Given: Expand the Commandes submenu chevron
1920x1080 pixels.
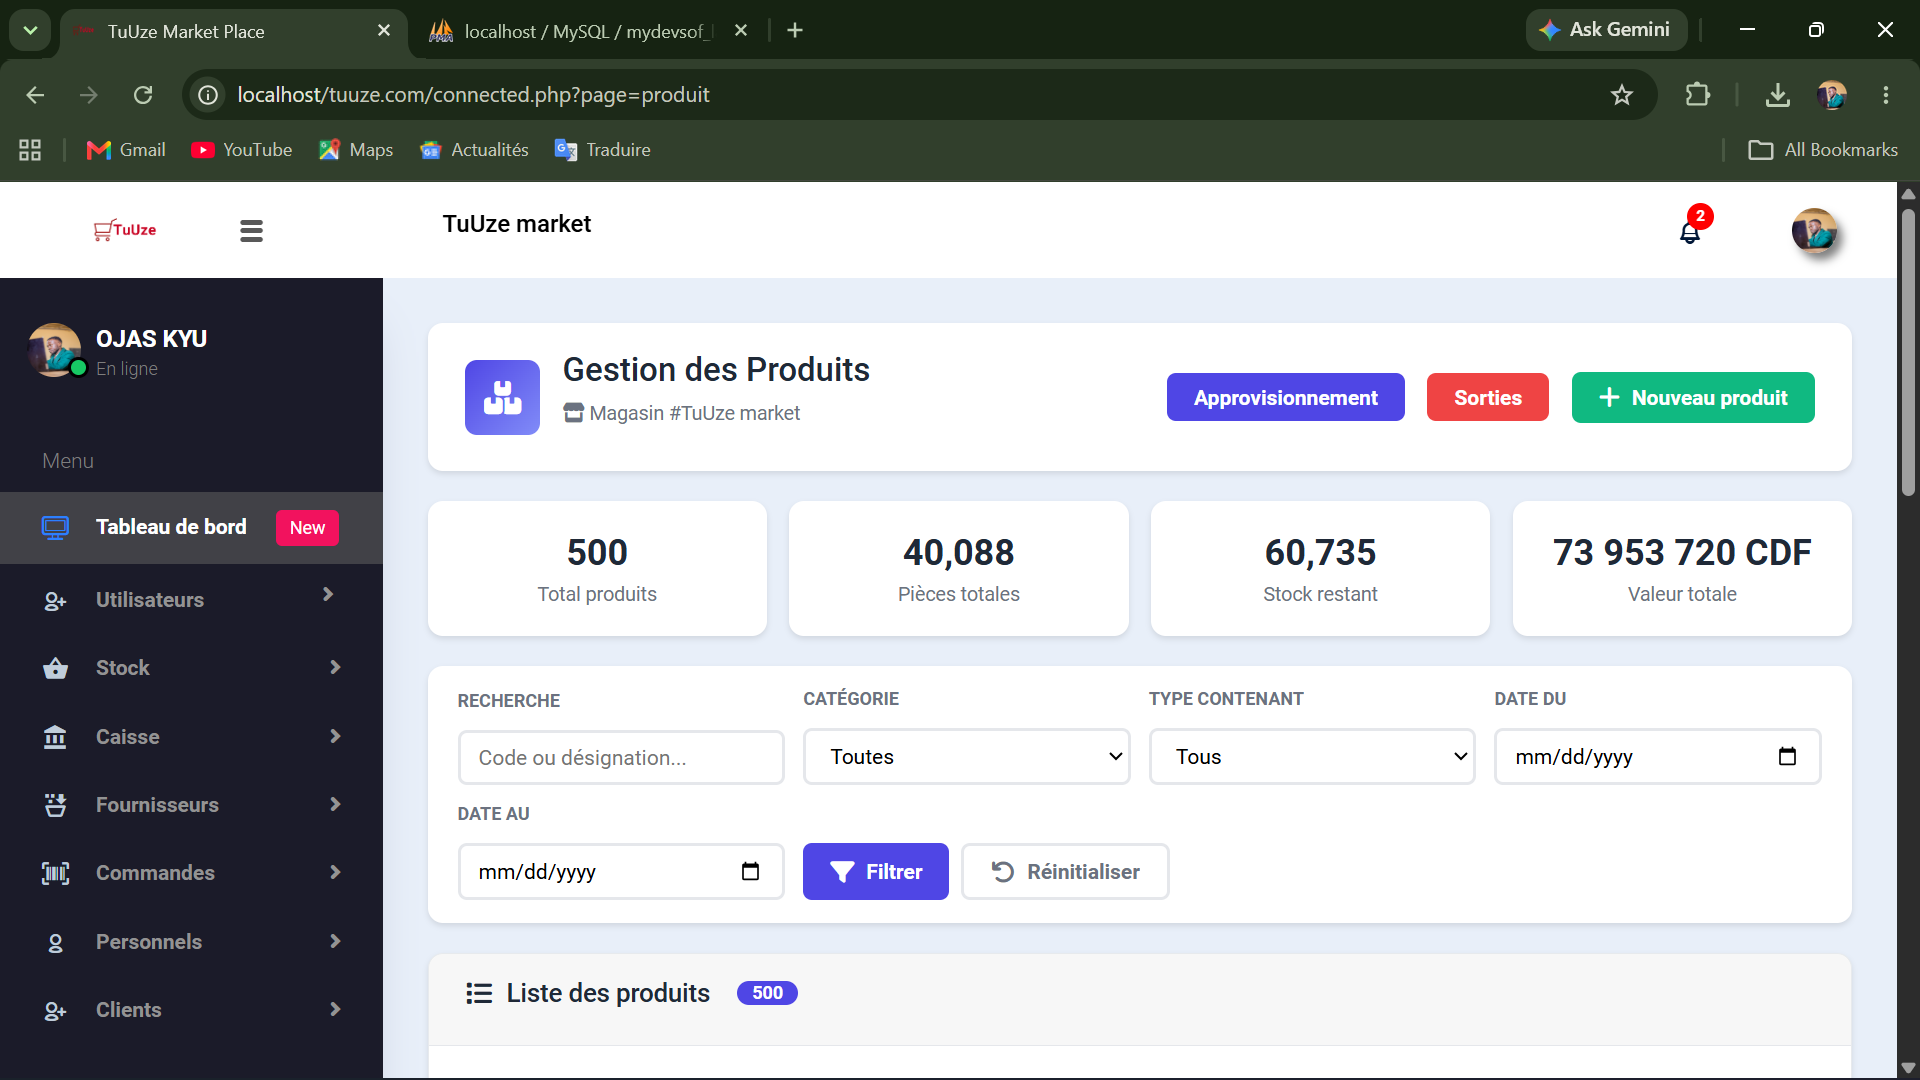Looking at the screenshot, I should (x=335, y=872).
